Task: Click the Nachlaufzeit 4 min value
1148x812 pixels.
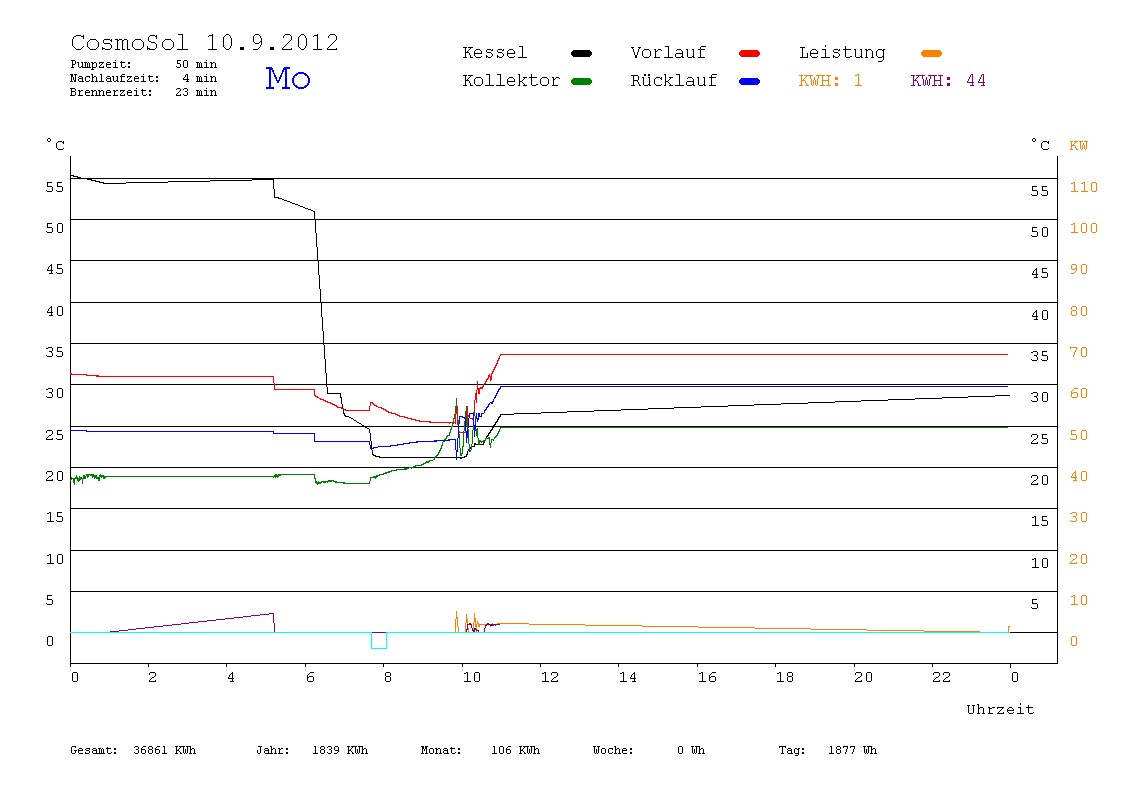Action: 199,78
